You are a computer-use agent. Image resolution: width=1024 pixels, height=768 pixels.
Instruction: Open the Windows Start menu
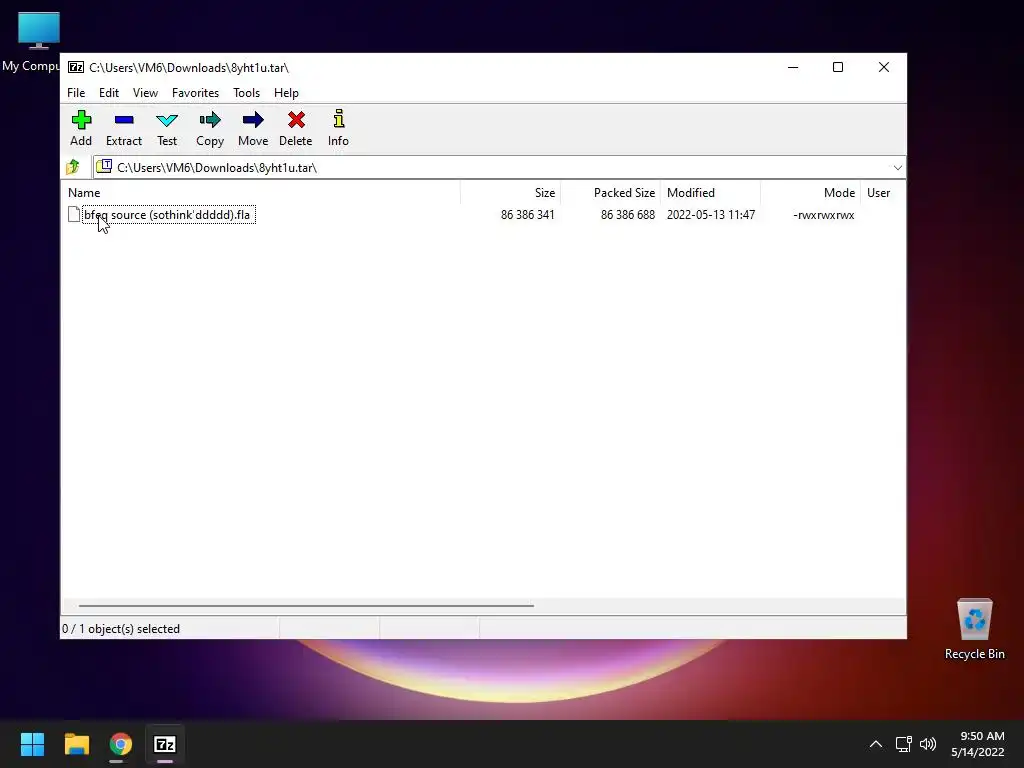point(32,744)
